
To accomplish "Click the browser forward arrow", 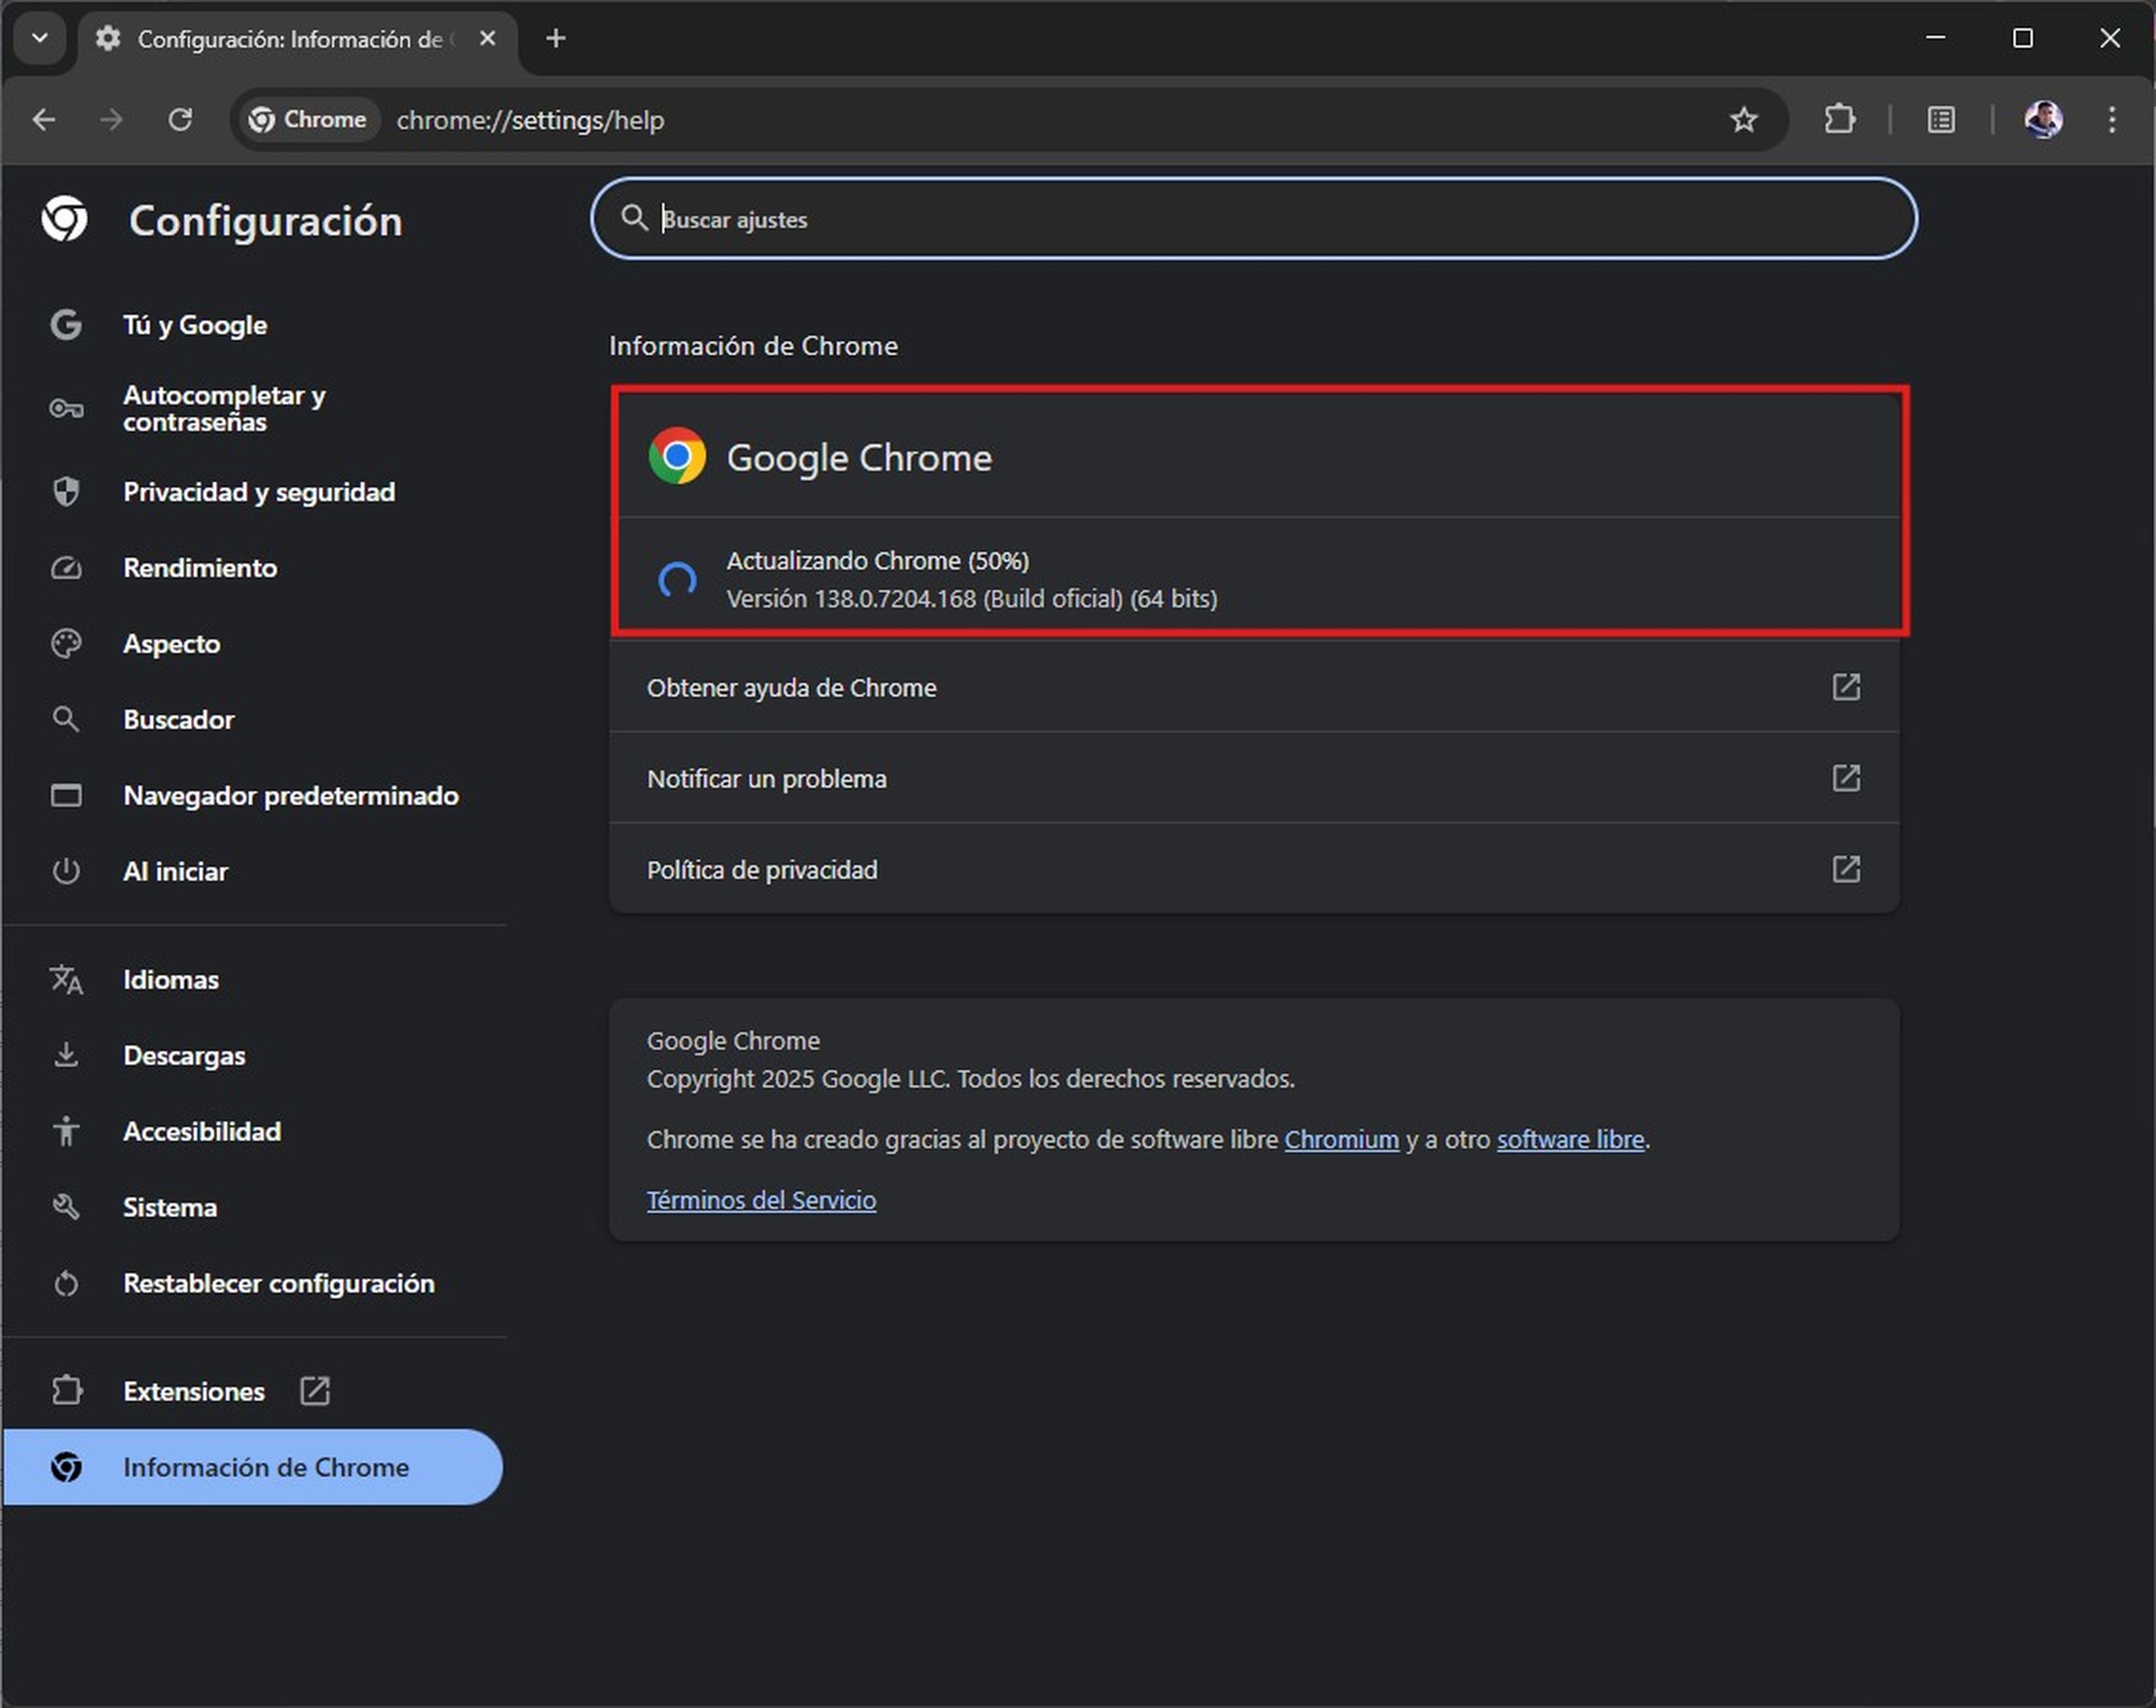I will click(x=111, y=120).
